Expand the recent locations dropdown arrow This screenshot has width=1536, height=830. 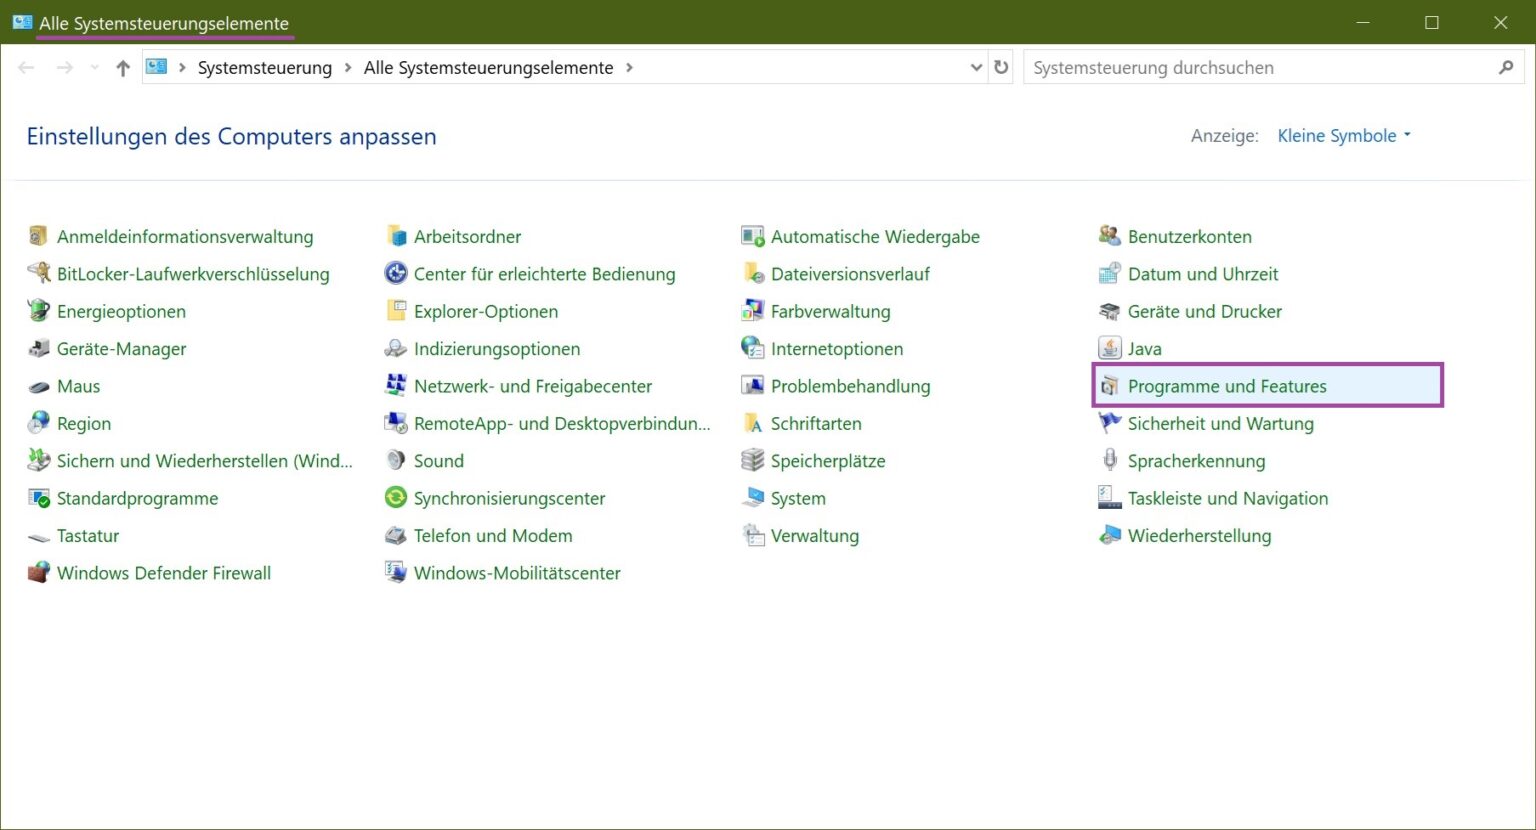tap(95, 68)
